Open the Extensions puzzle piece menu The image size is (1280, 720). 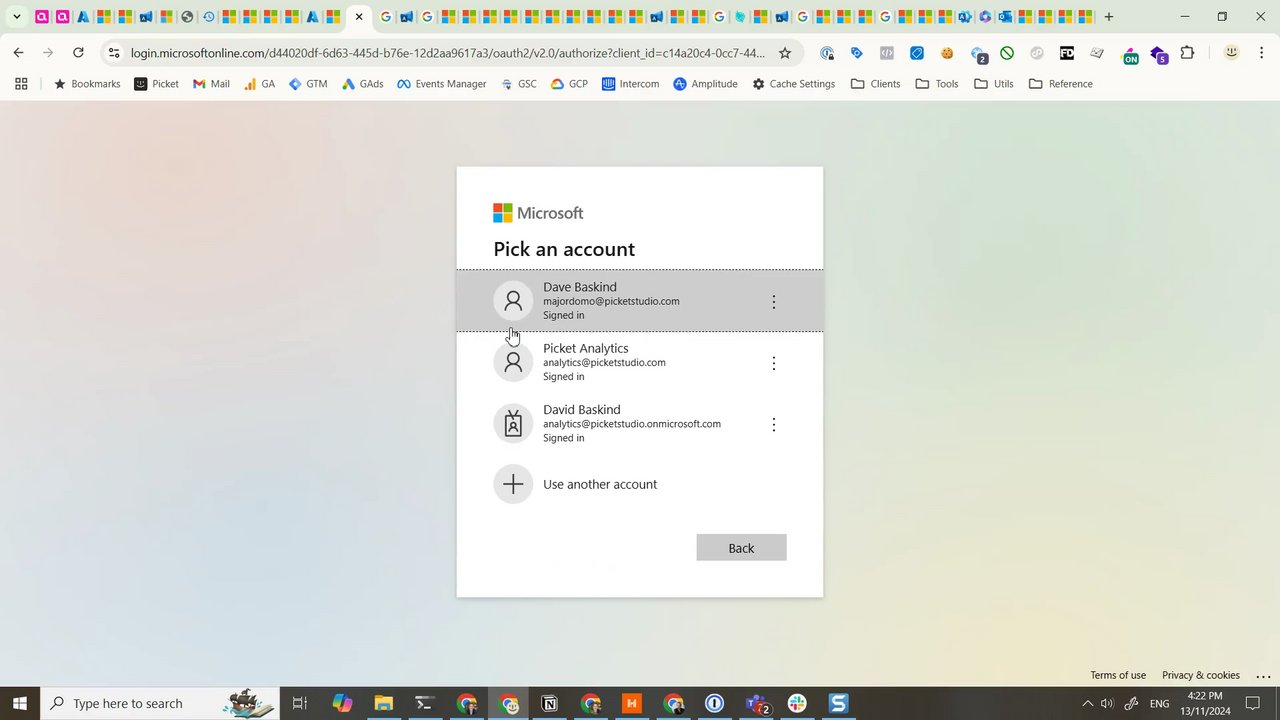(x=1187, y=53)
